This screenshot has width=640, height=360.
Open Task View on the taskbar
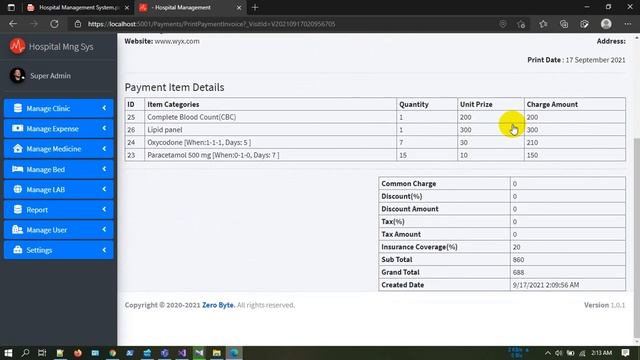click(x=42, y=353)
